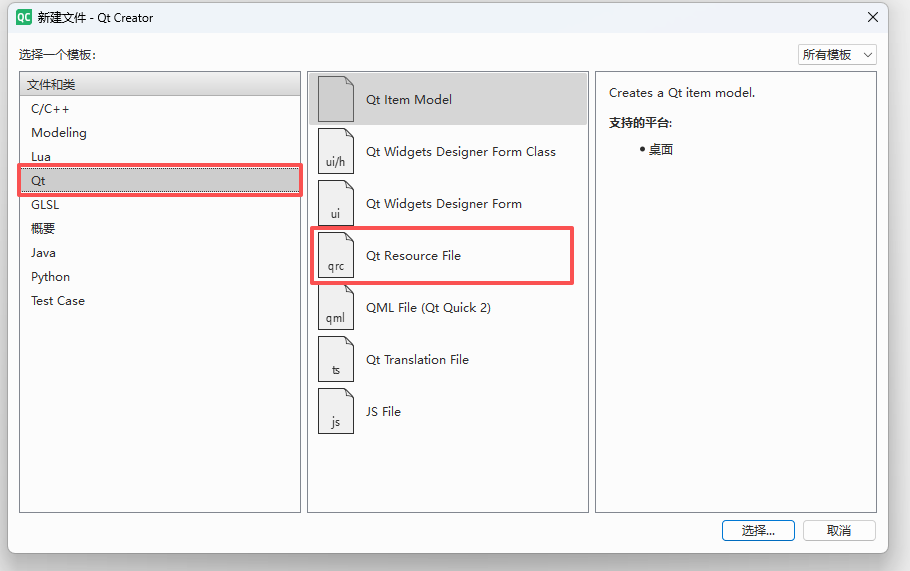Select the Qt category
The image size is (910, 571).
[x=160, y=180]
